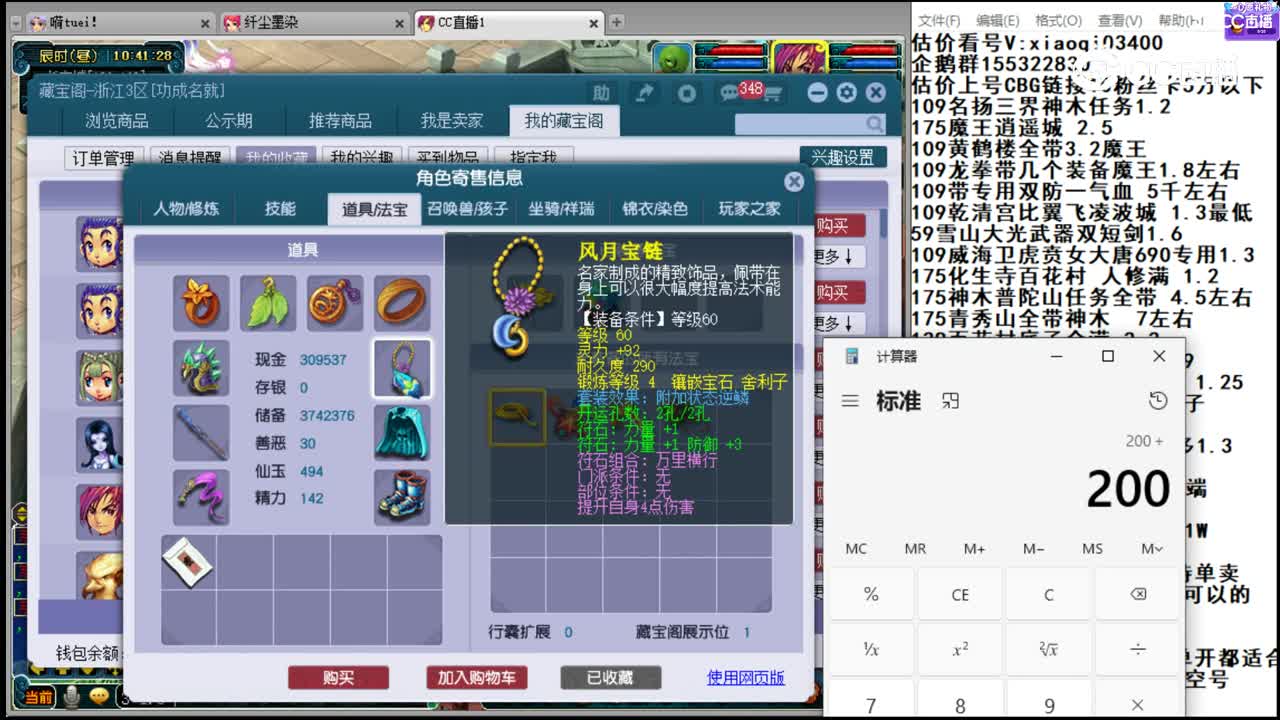Open 藏宝阁 settings gear icon
This screenshot has height=720, width=1280.
pyautogui.click(x=847, y=93)
